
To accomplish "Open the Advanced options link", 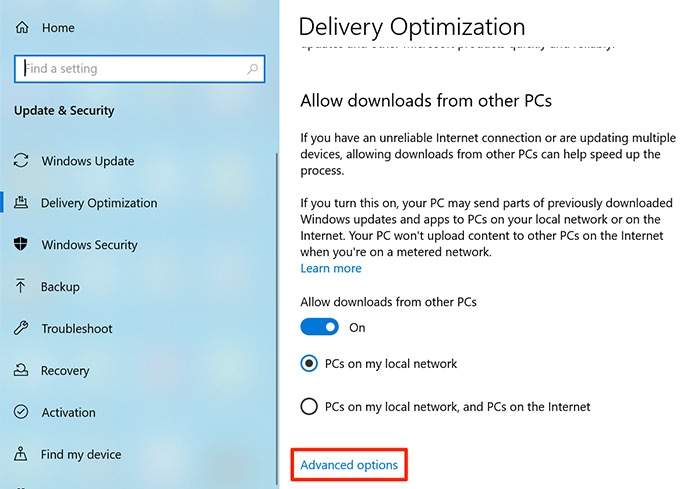I will 349,465.
